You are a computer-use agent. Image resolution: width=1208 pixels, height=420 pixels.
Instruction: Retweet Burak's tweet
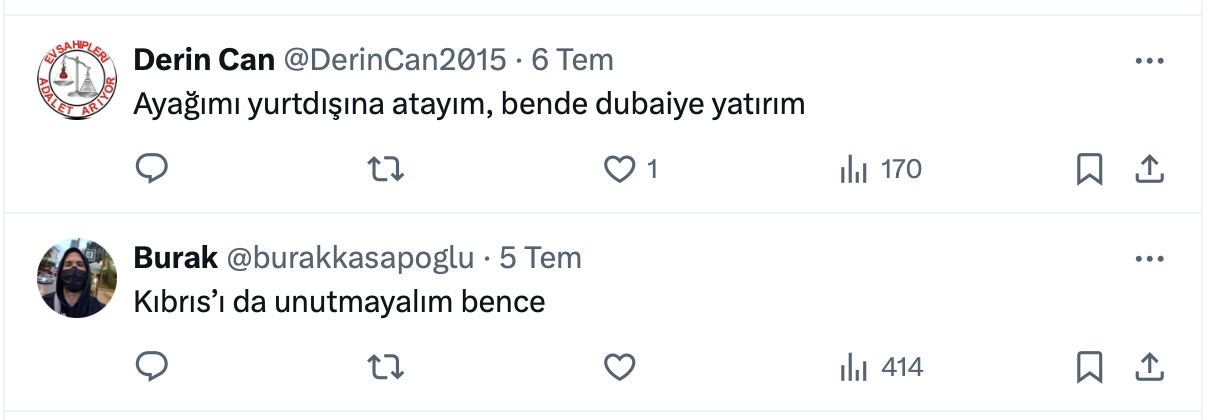point(386,368)
